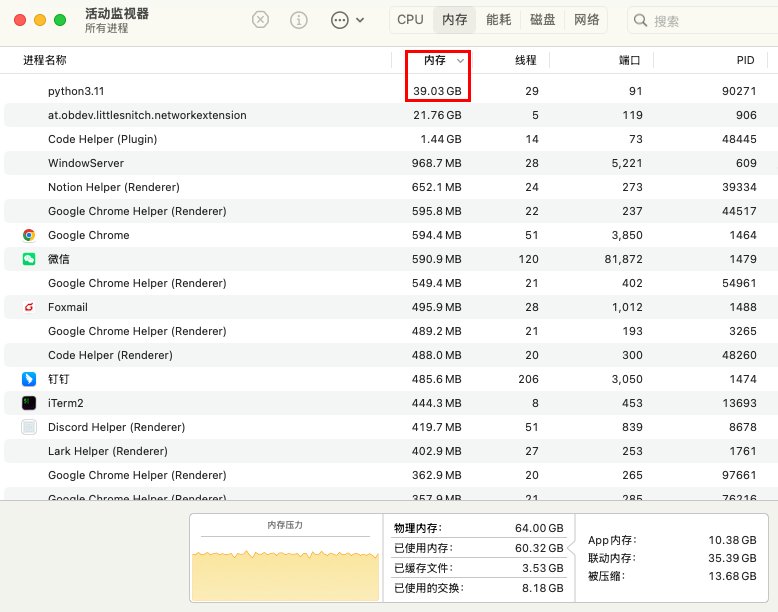Select the 微信 process name
The image size is (778, 612).
[59, 259]
